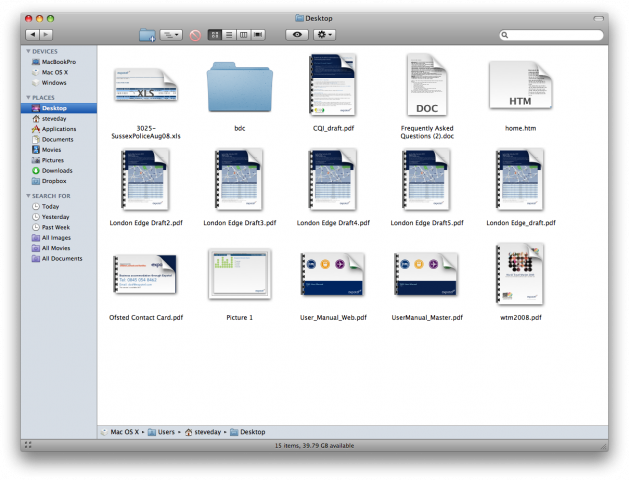
Task: Select the Ofsted Contact Card.pdf icon
Action: (145, 274)
